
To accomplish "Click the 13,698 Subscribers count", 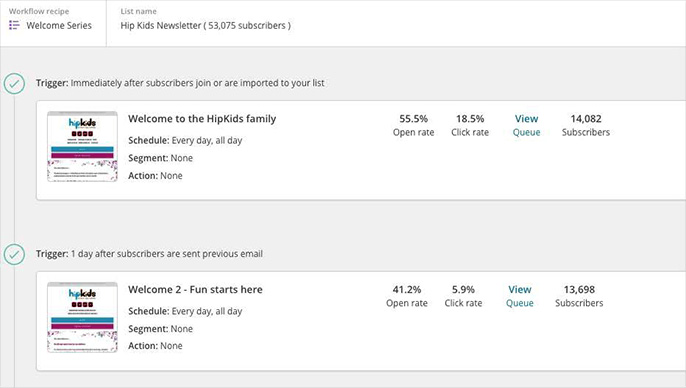I will click(x=579, y=296).
